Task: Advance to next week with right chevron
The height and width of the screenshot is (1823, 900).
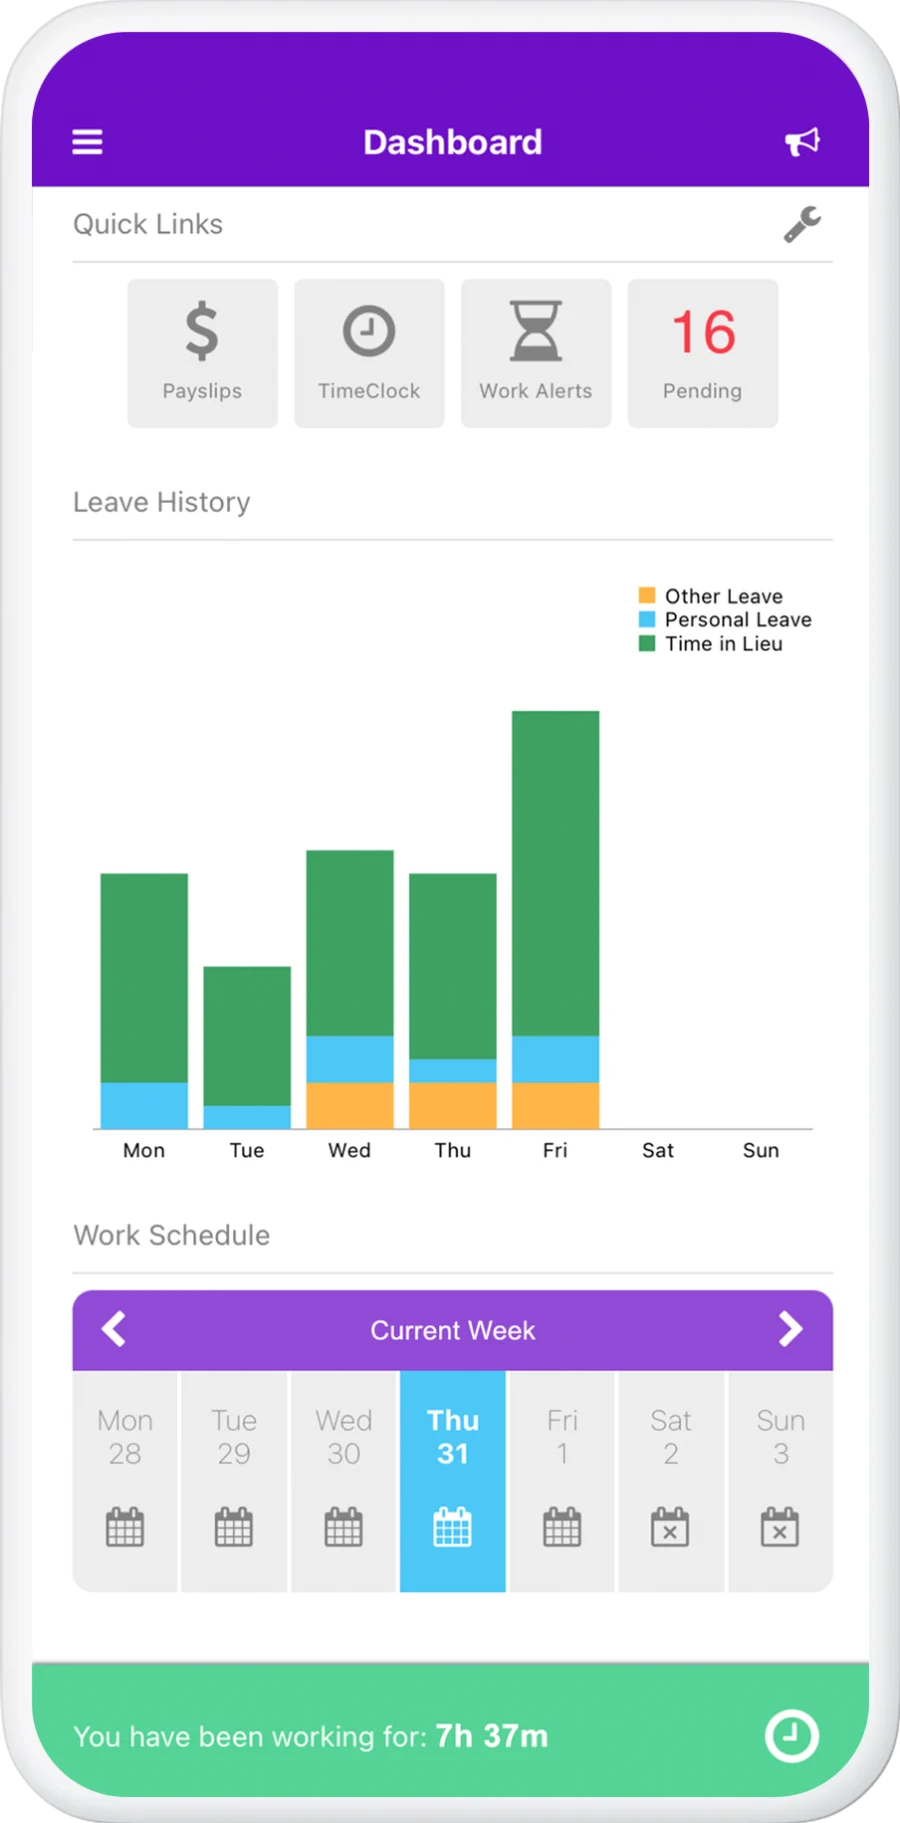Action: coord(791,1330)
